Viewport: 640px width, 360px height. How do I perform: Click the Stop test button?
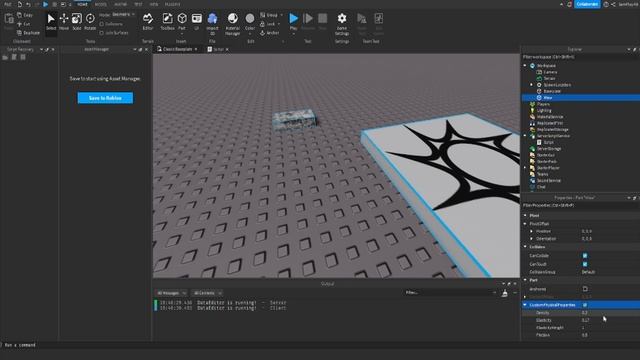pos(322,22)
